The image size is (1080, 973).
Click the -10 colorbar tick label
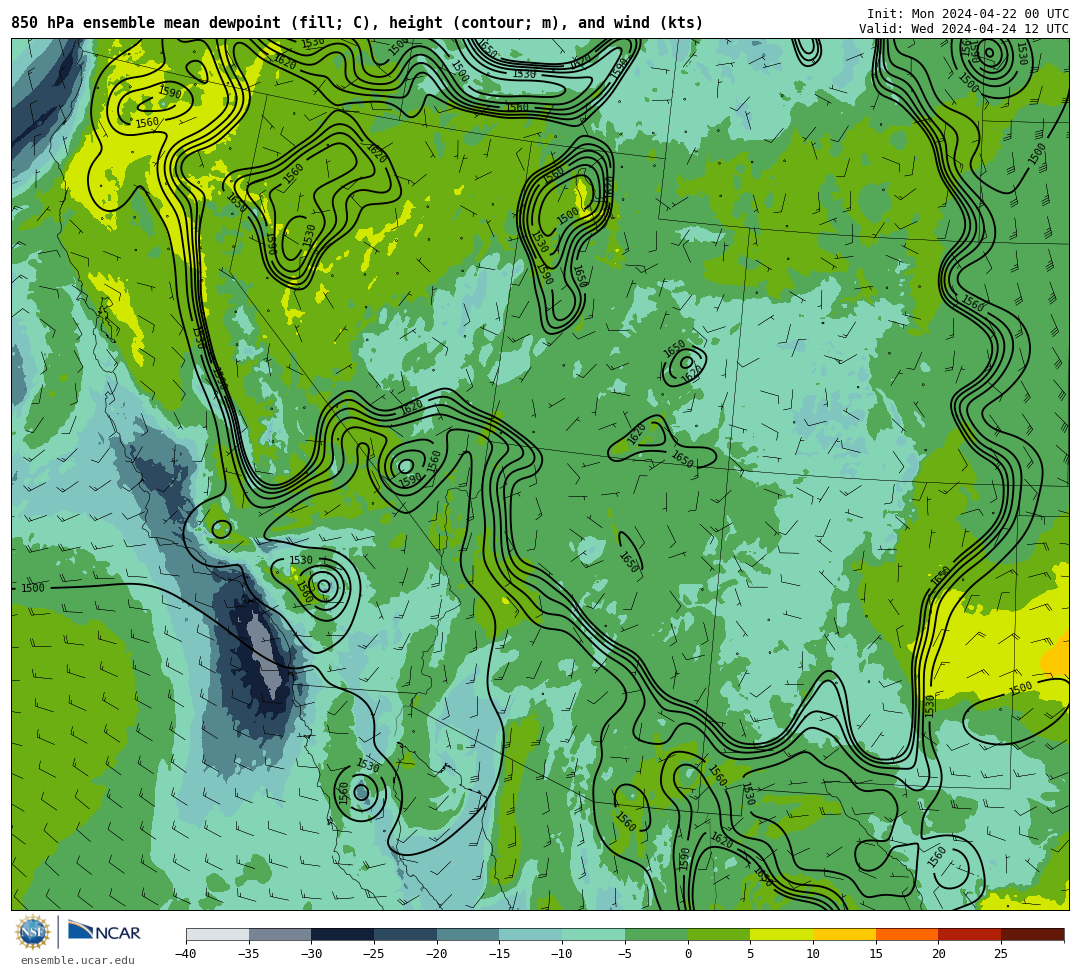tap(562, 954)
